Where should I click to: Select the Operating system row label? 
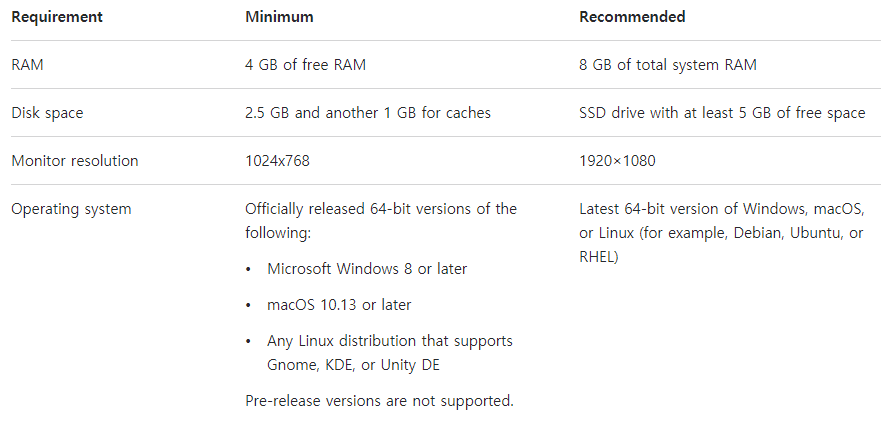tap(71, 209)
